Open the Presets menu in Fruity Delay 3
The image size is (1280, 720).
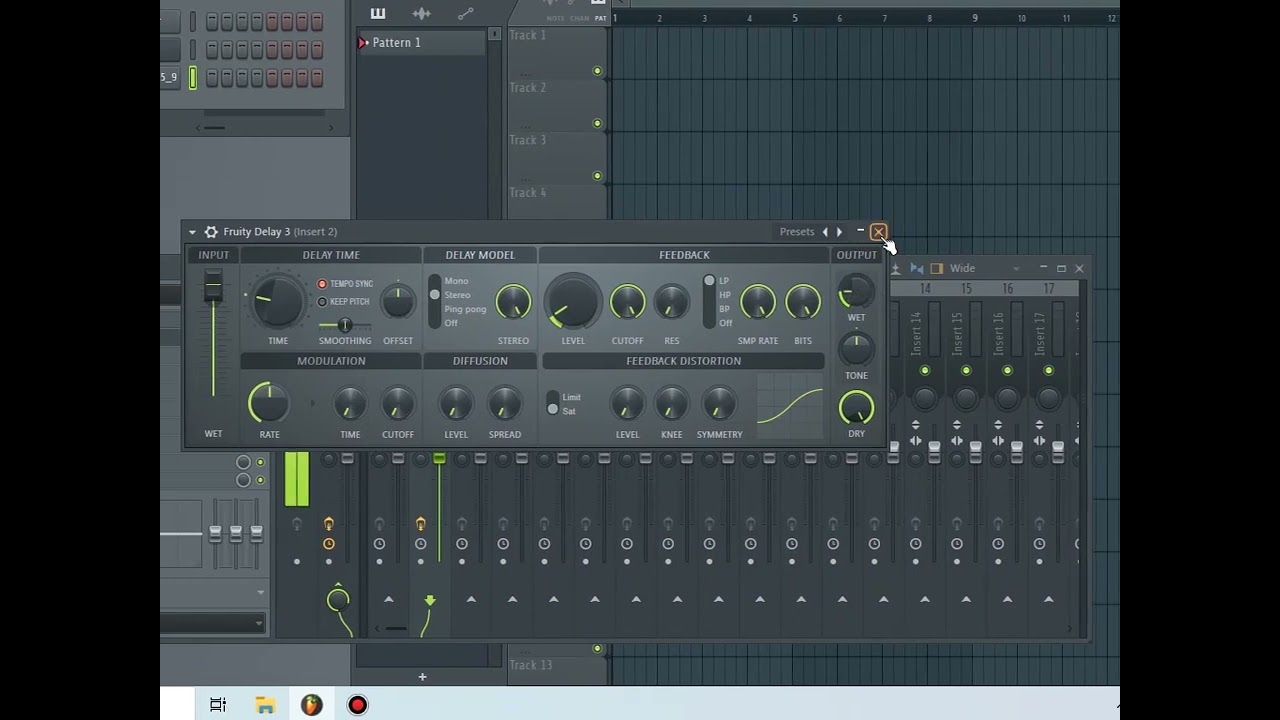pyautogui.click(x=797, y=232)
